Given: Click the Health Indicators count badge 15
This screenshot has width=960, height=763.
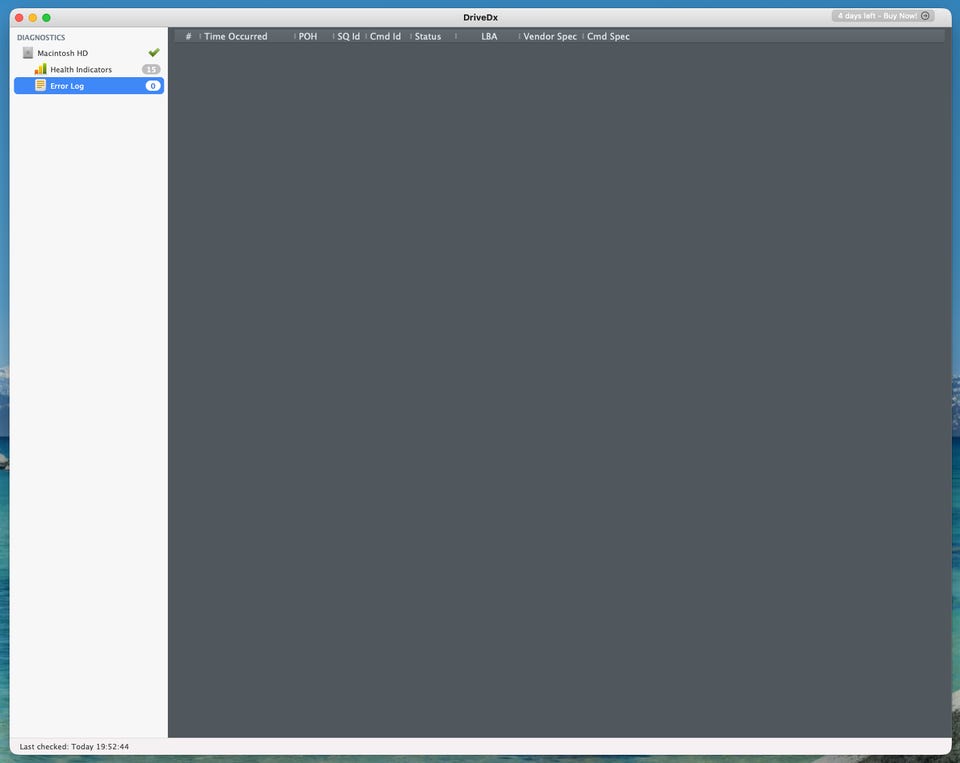Looking at the screenshot, I should (x=151, y=69).
